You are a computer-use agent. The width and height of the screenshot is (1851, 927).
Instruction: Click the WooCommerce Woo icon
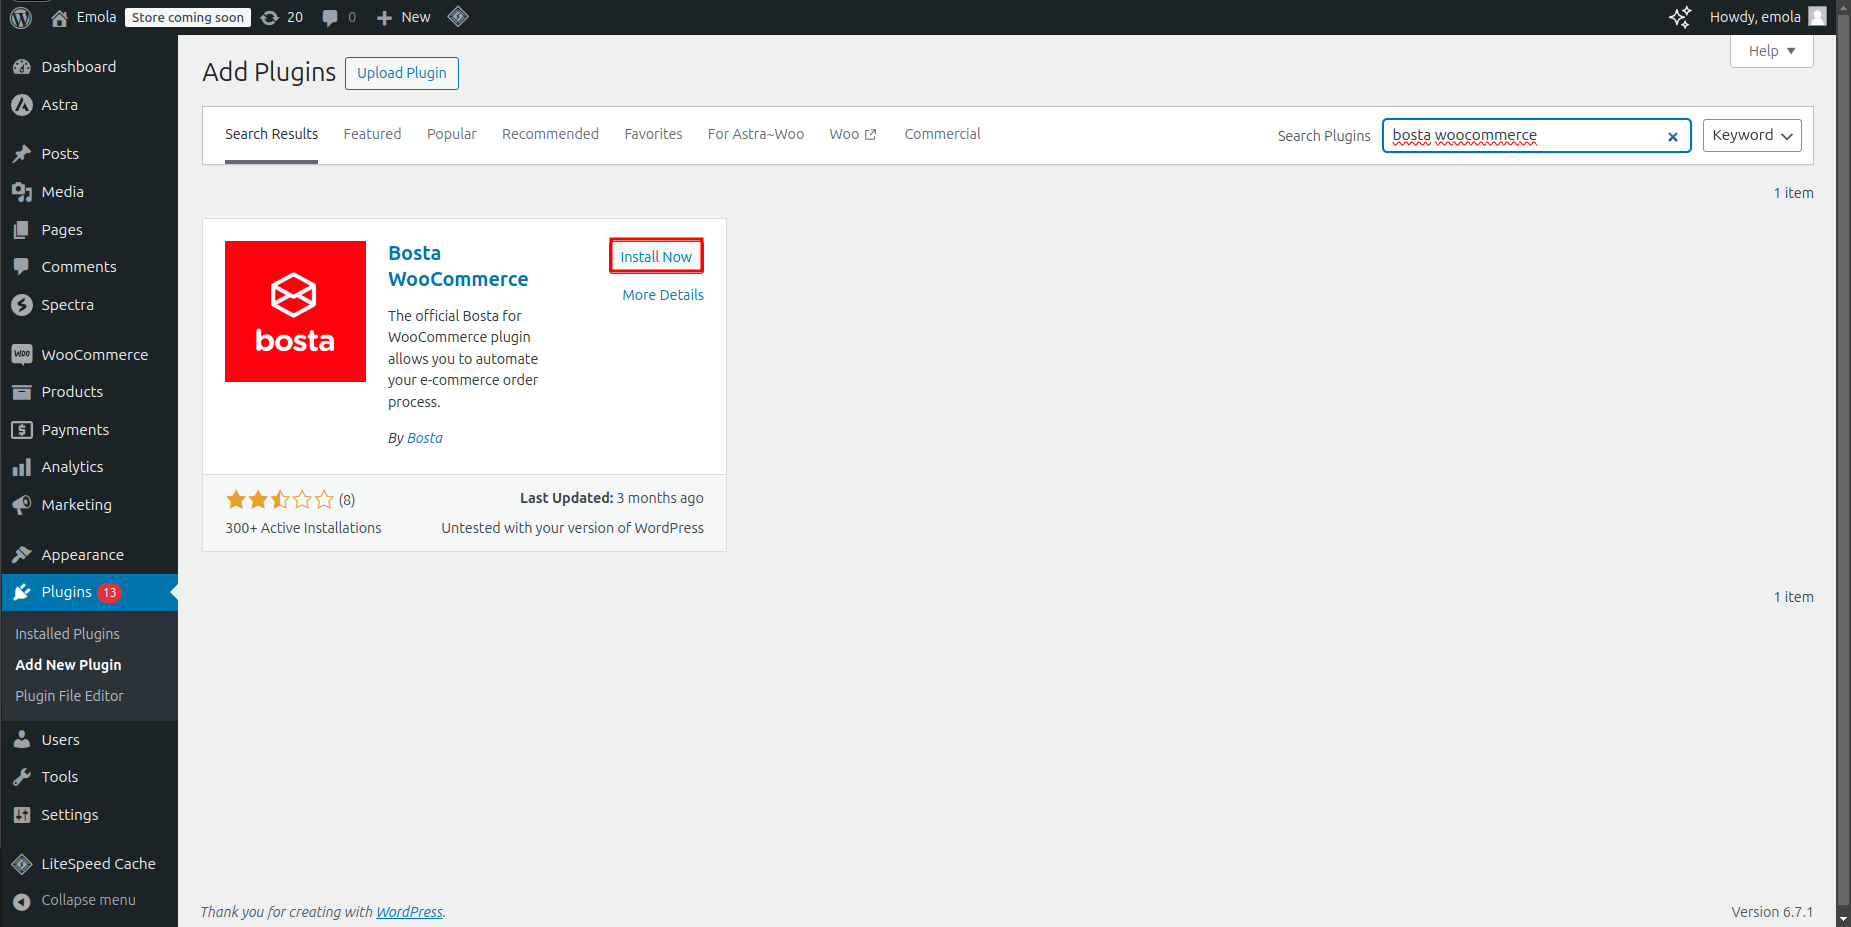22,355
